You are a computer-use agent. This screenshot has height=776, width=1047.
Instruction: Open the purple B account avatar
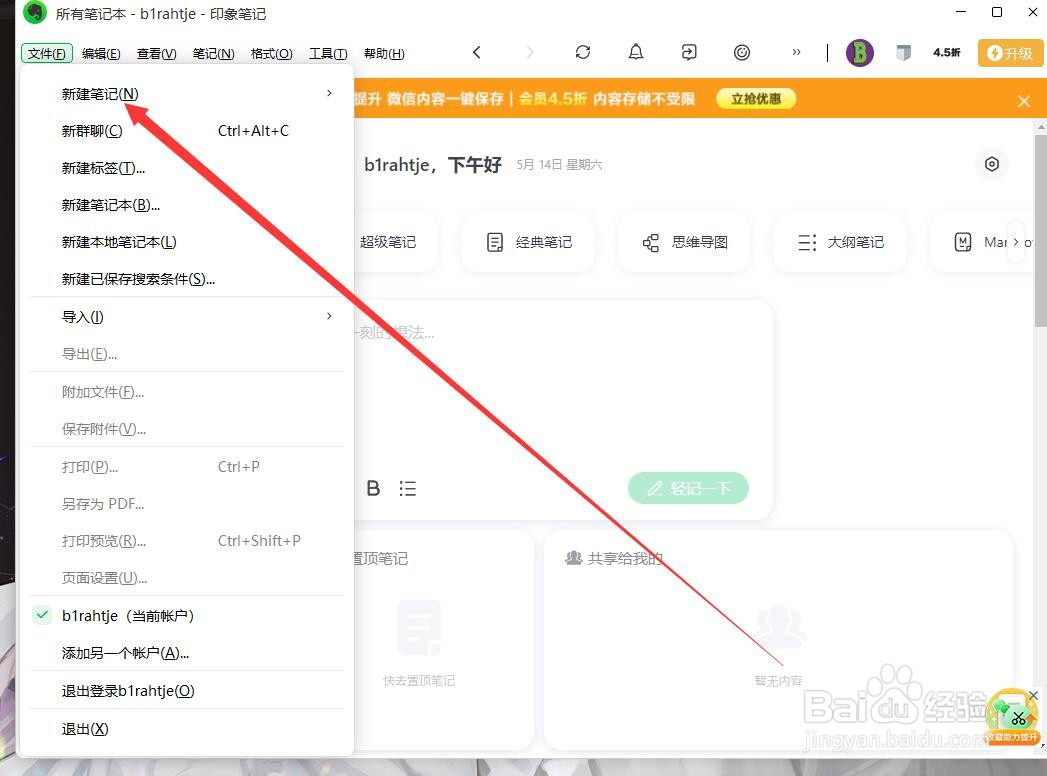[860, 52]
